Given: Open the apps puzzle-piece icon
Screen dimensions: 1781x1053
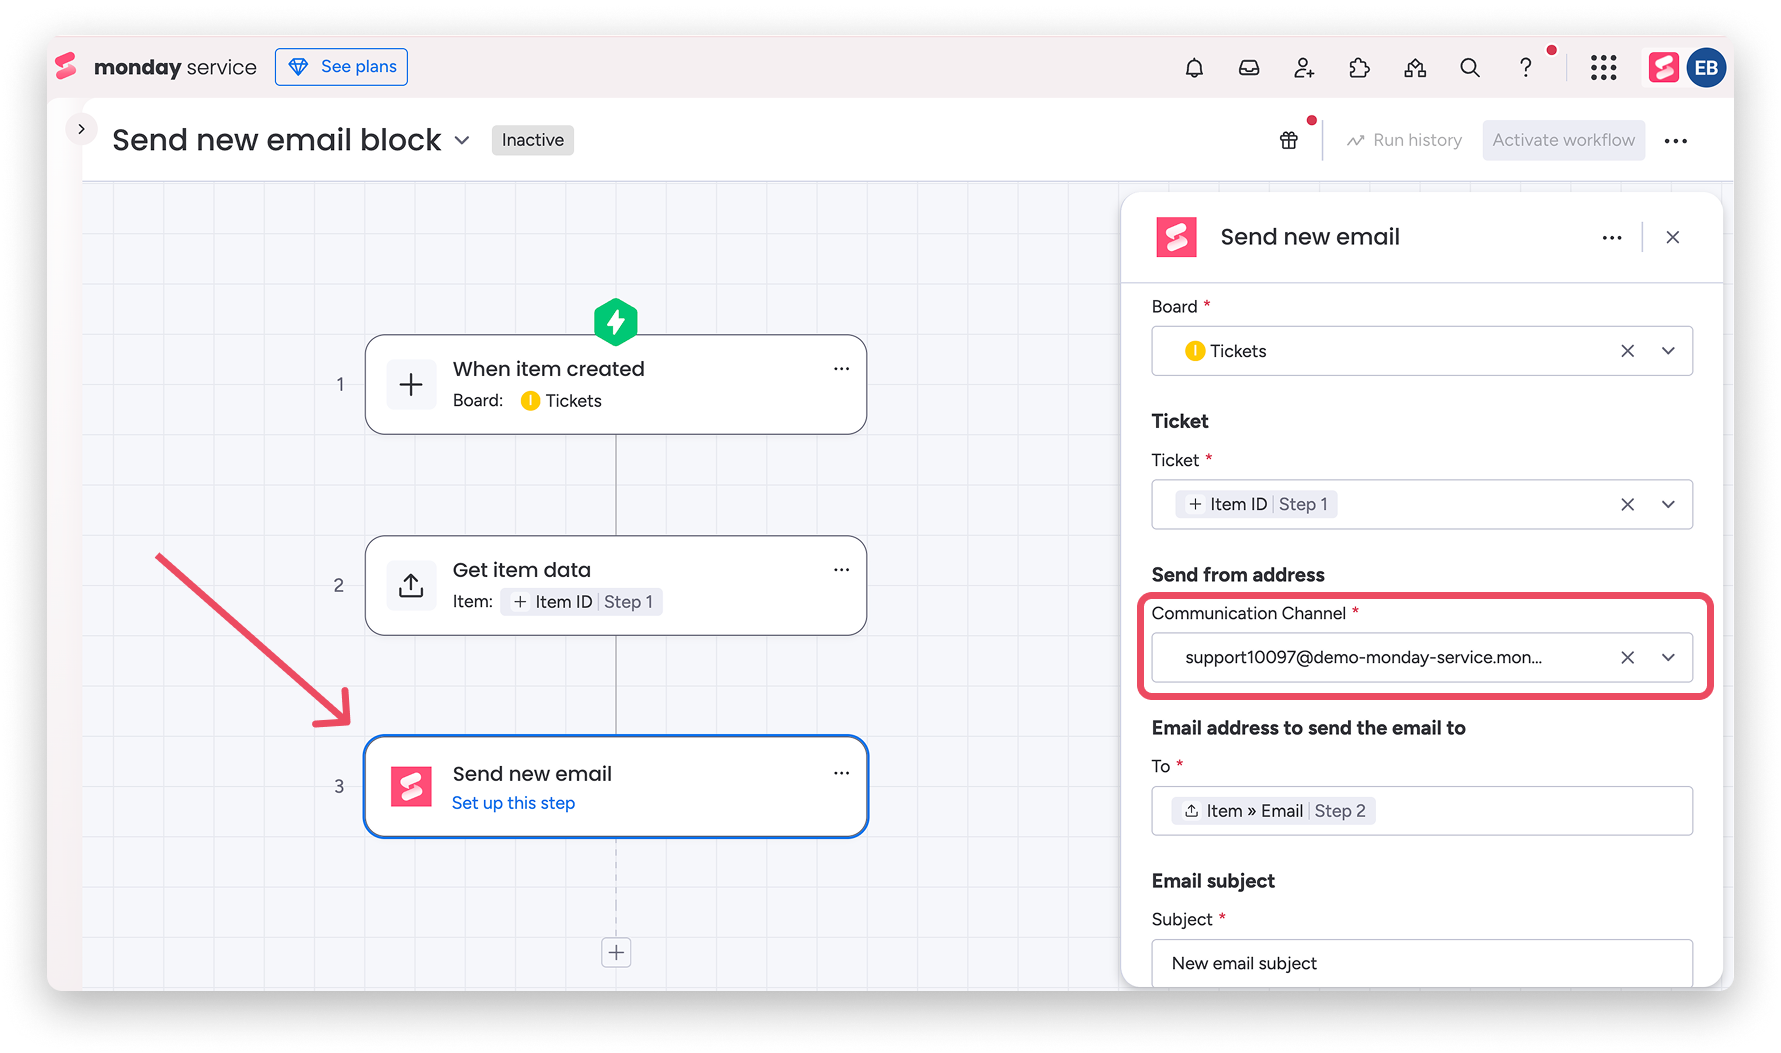Looking at the screenshot, I should pos(1359,68).
